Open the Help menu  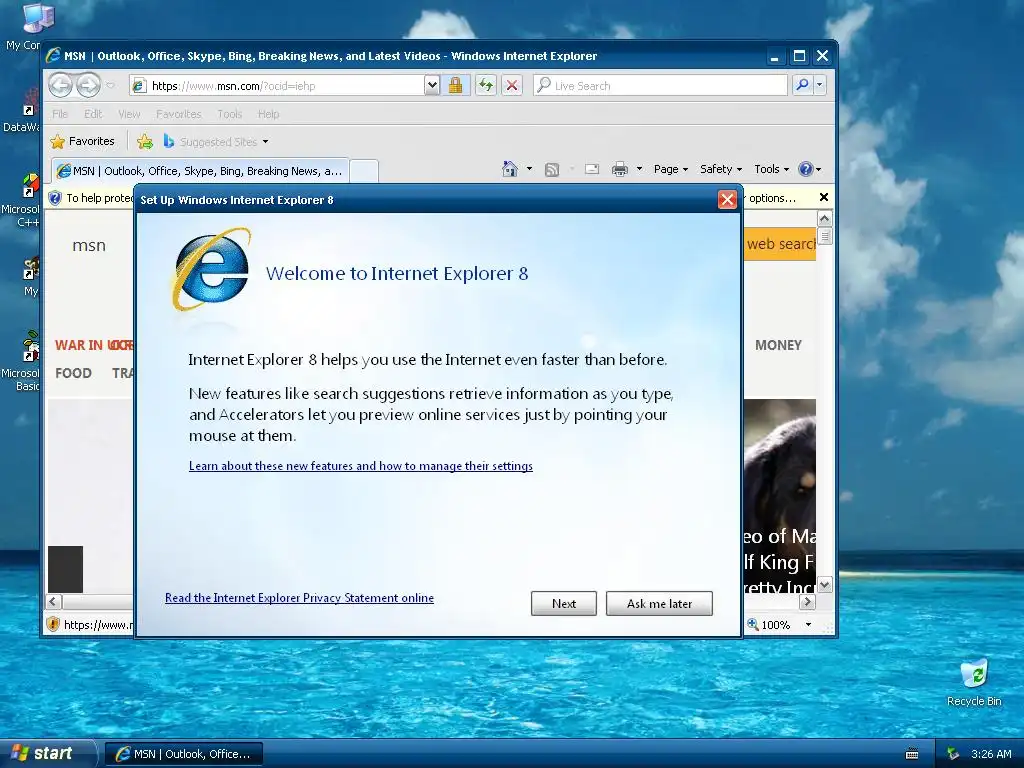(268, 114)
